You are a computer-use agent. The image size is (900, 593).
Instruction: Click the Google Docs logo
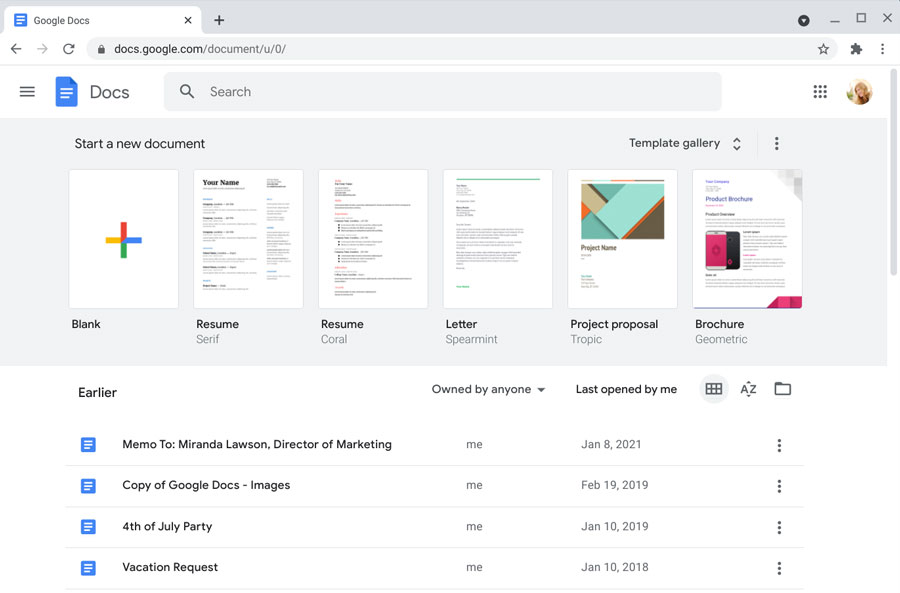pos(66,91)
